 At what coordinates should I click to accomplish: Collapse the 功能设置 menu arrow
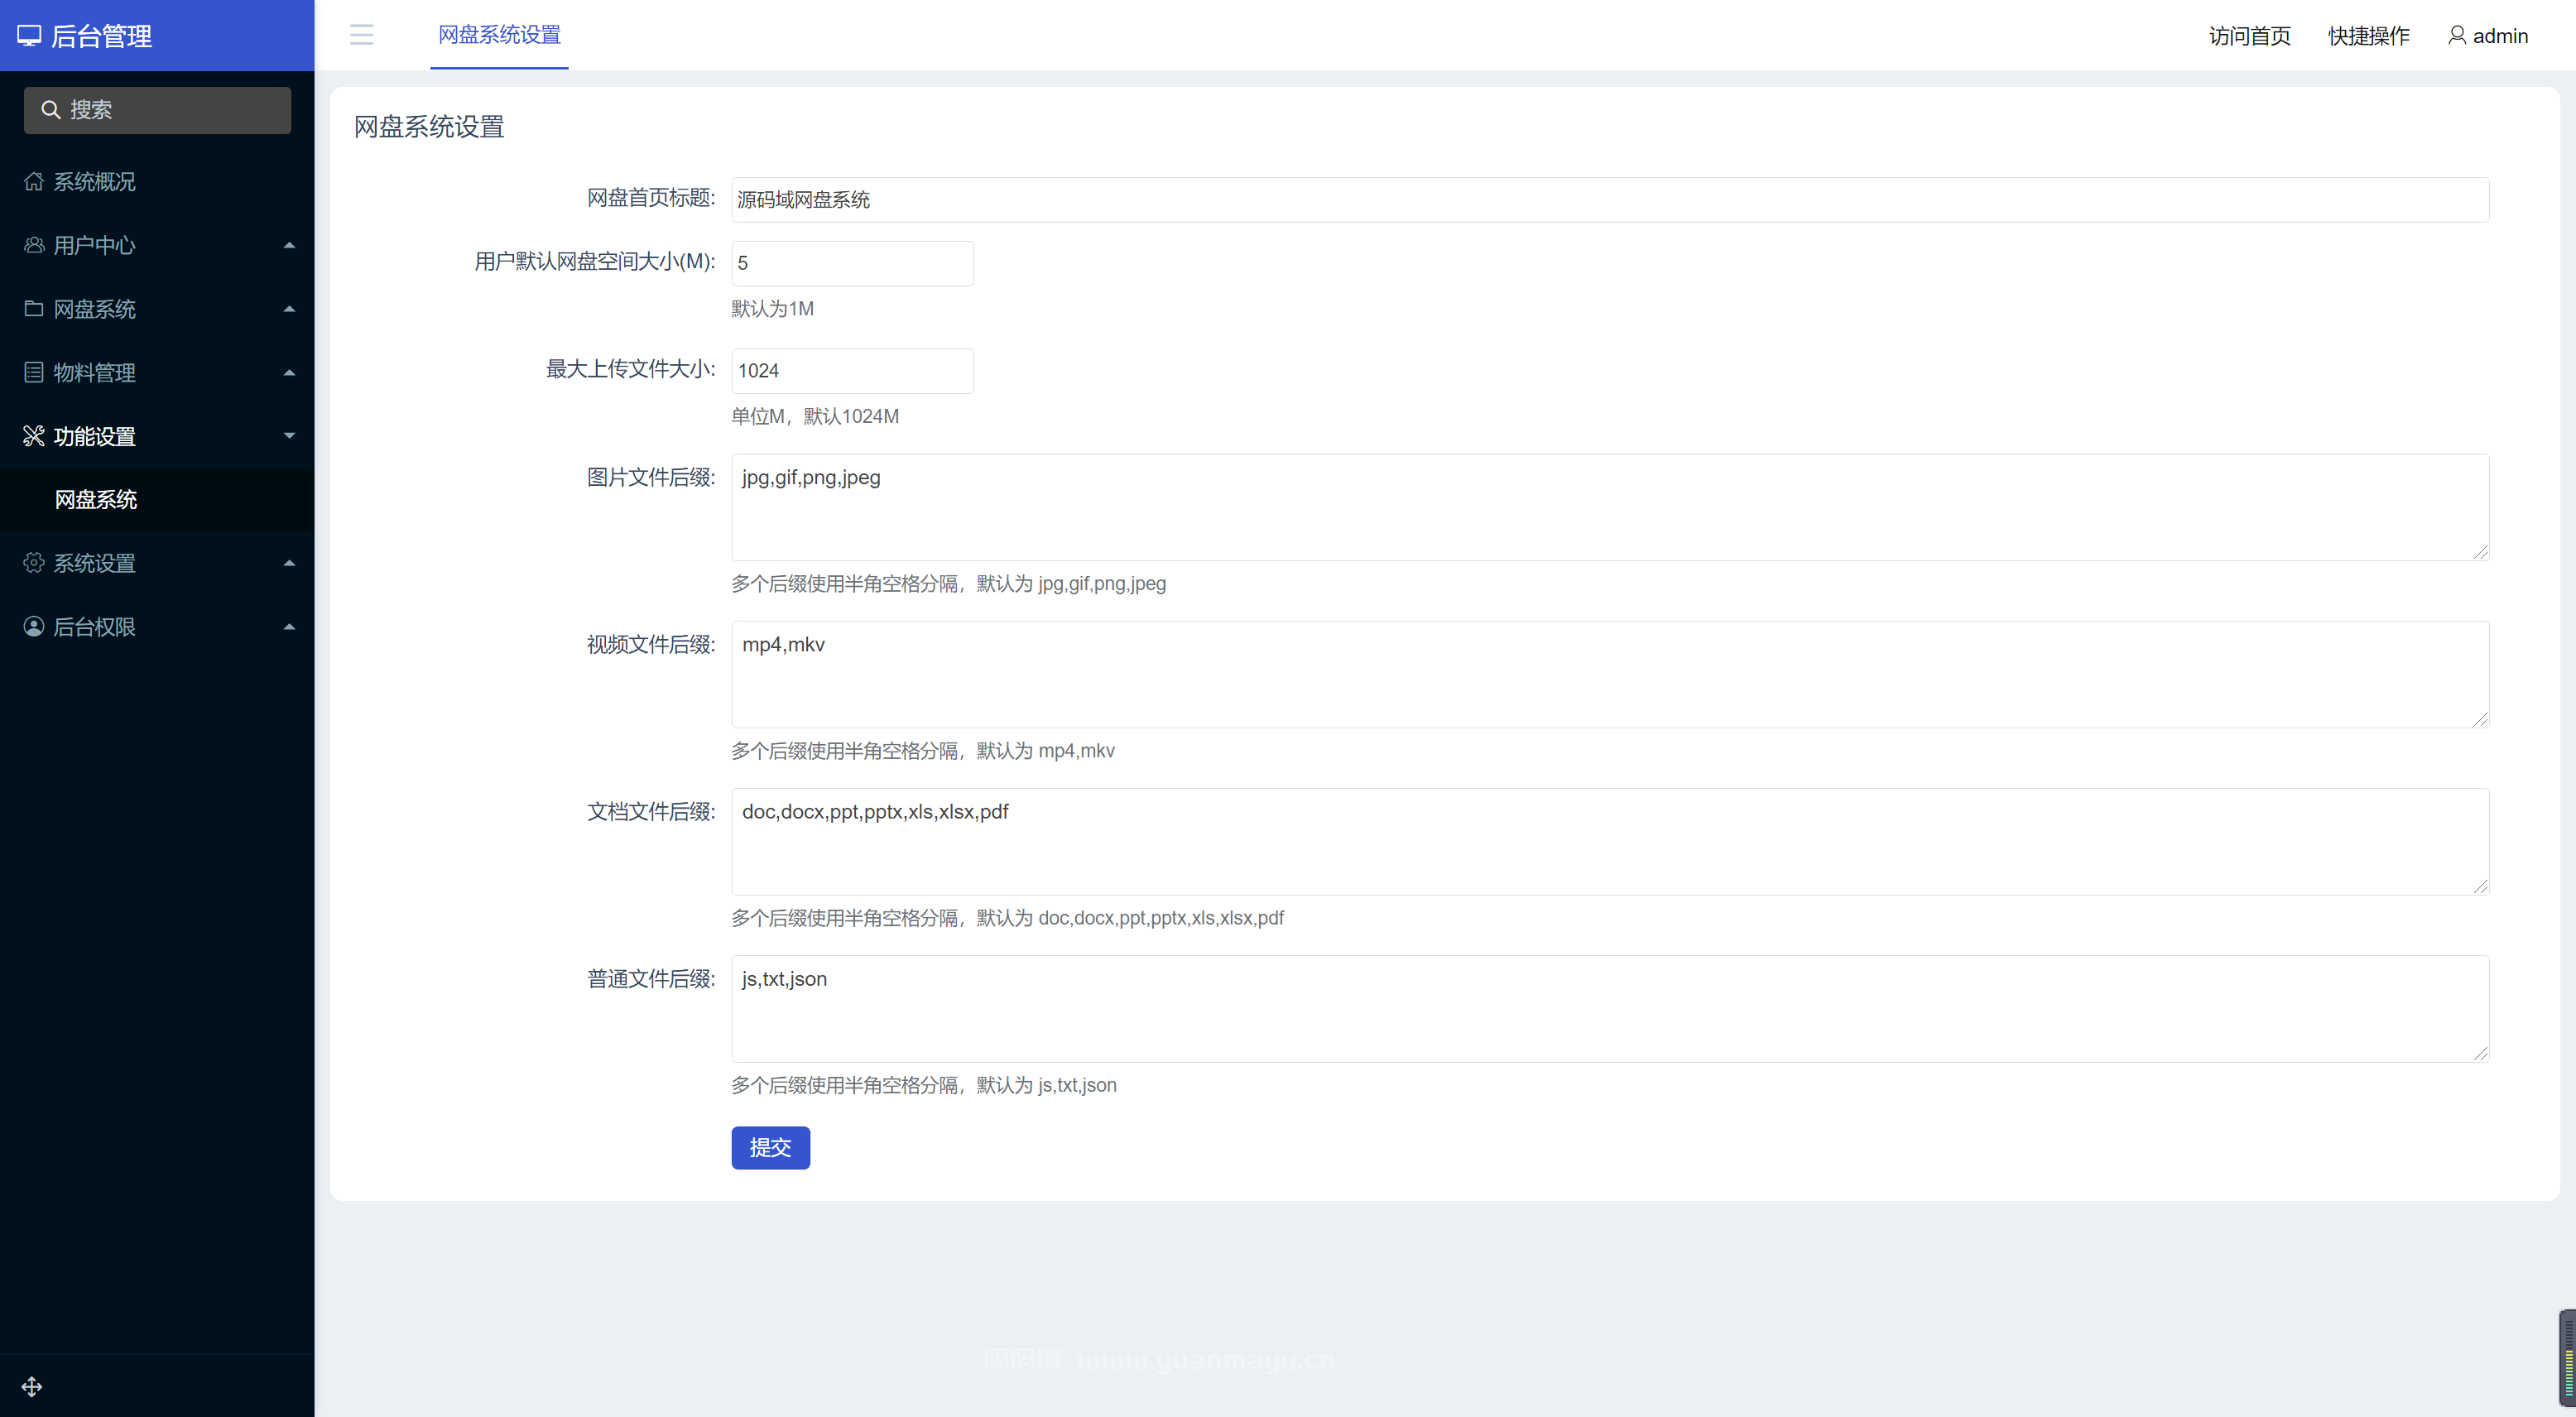point(289,436)
